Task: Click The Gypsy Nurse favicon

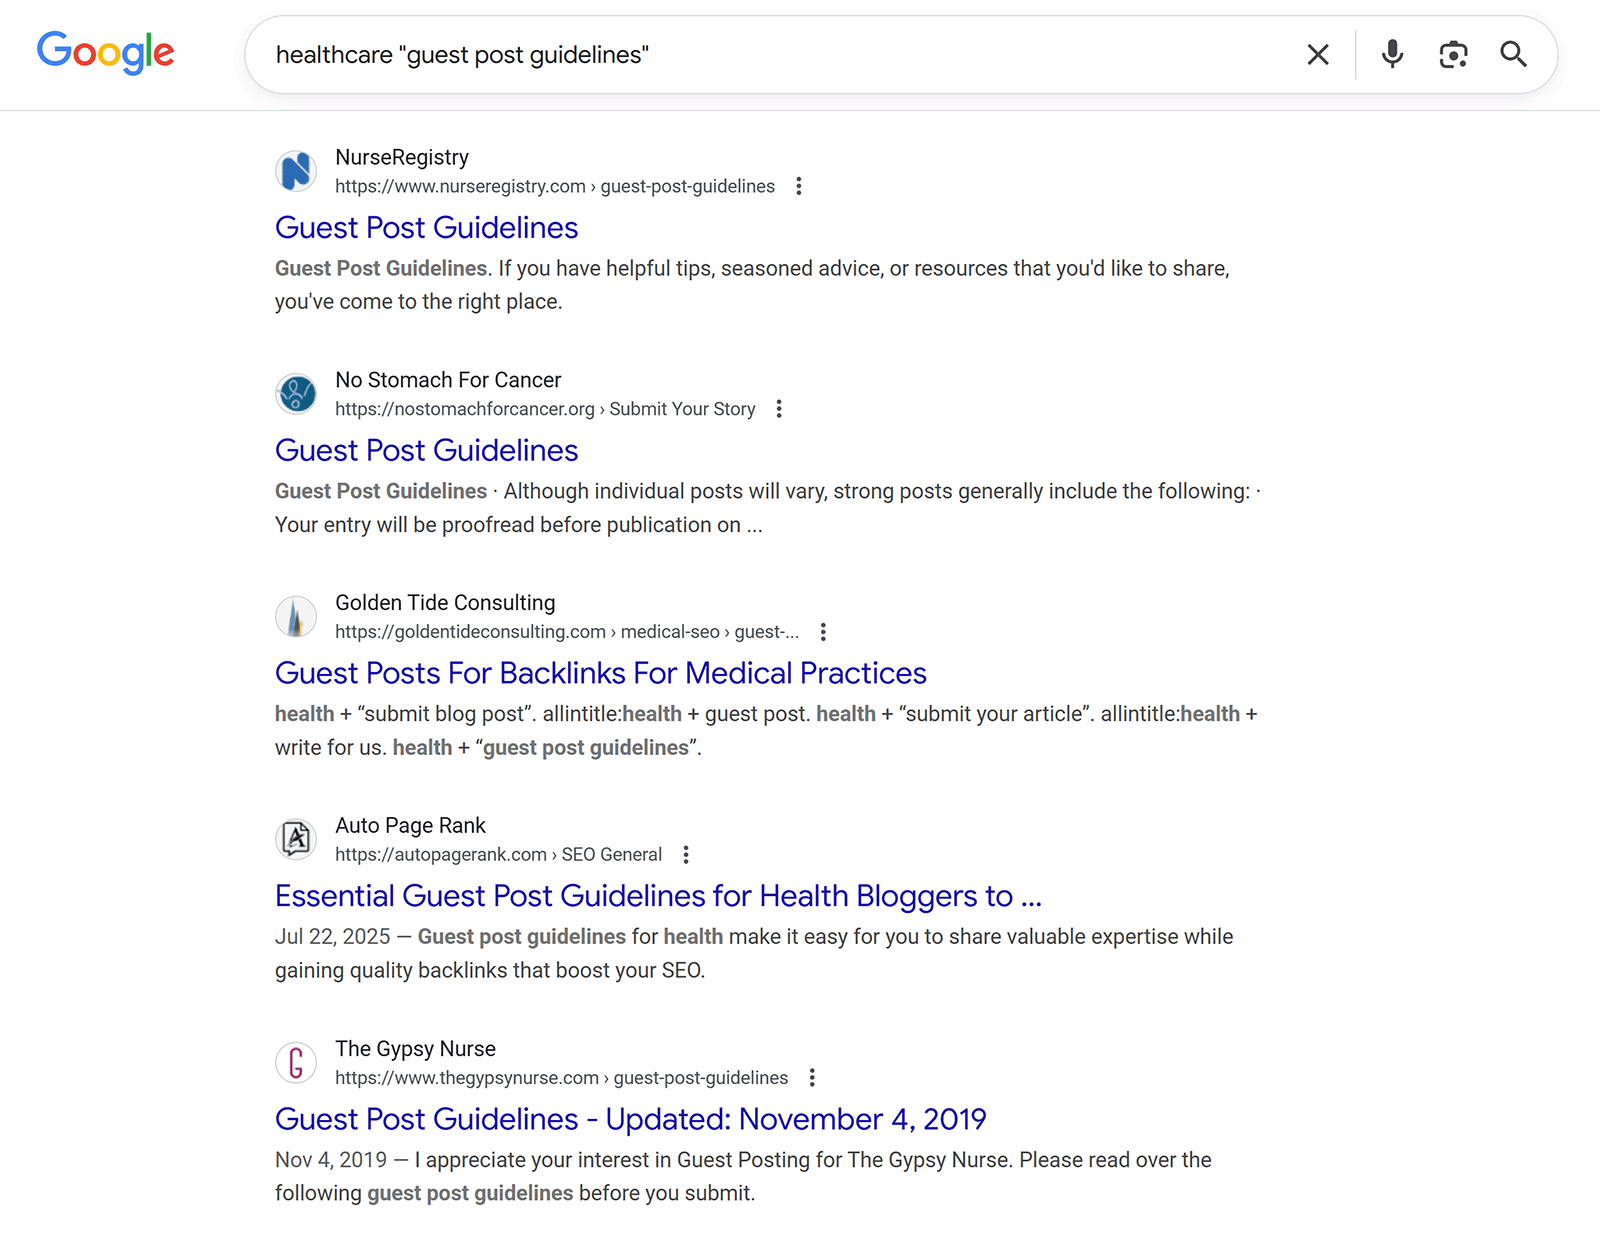Action: 295,1062
